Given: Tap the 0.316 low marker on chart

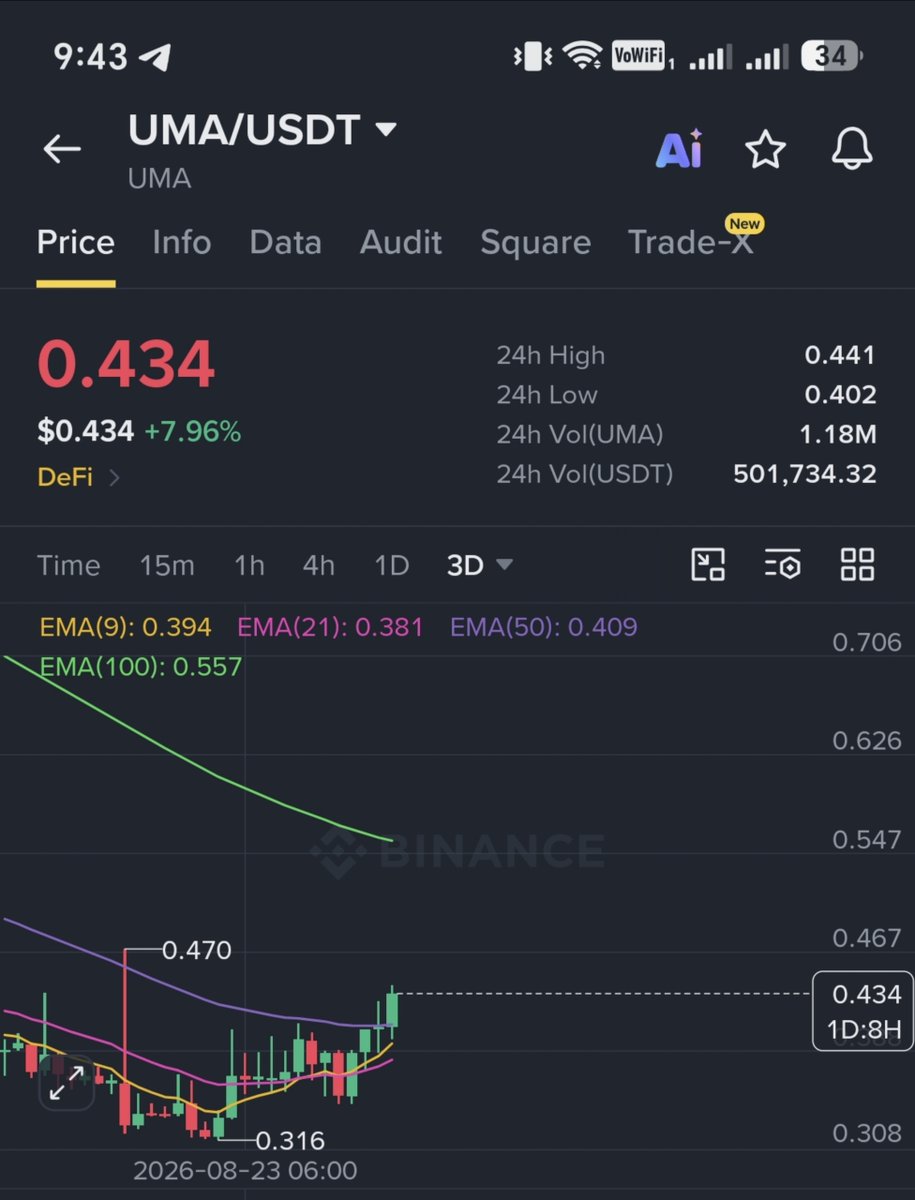Looking at the screenshot, I should [x=290, y=1140].
